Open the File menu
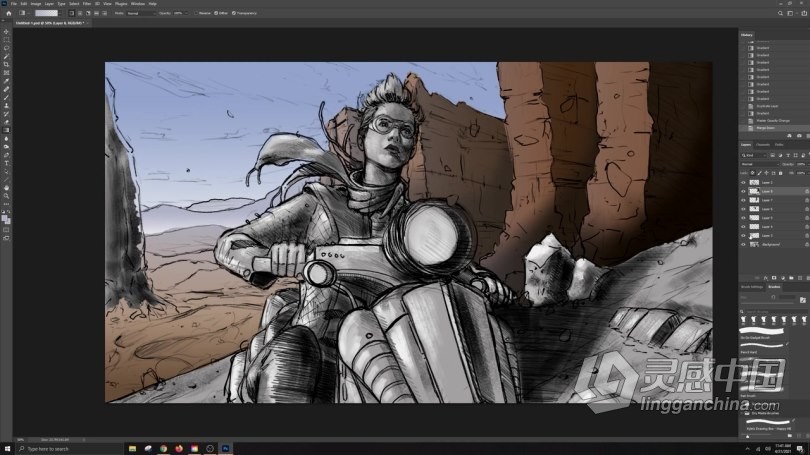 pos(13,4)
